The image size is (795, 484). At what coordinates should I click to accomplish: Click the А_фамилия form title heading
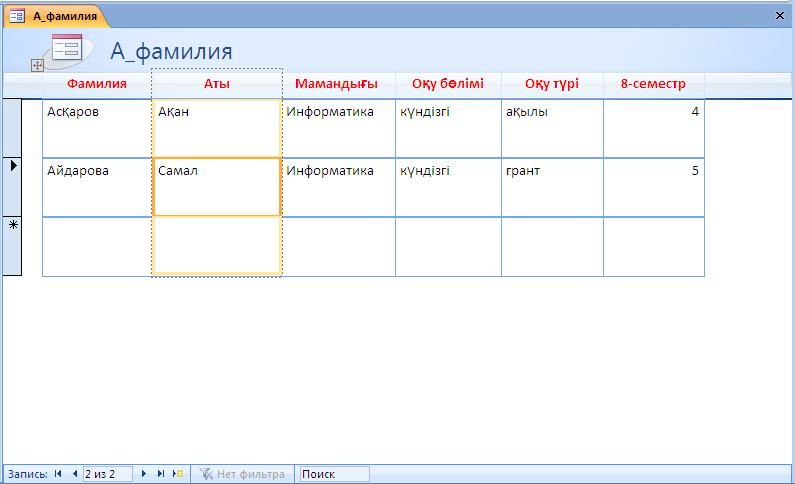click(x=171, y=51)
